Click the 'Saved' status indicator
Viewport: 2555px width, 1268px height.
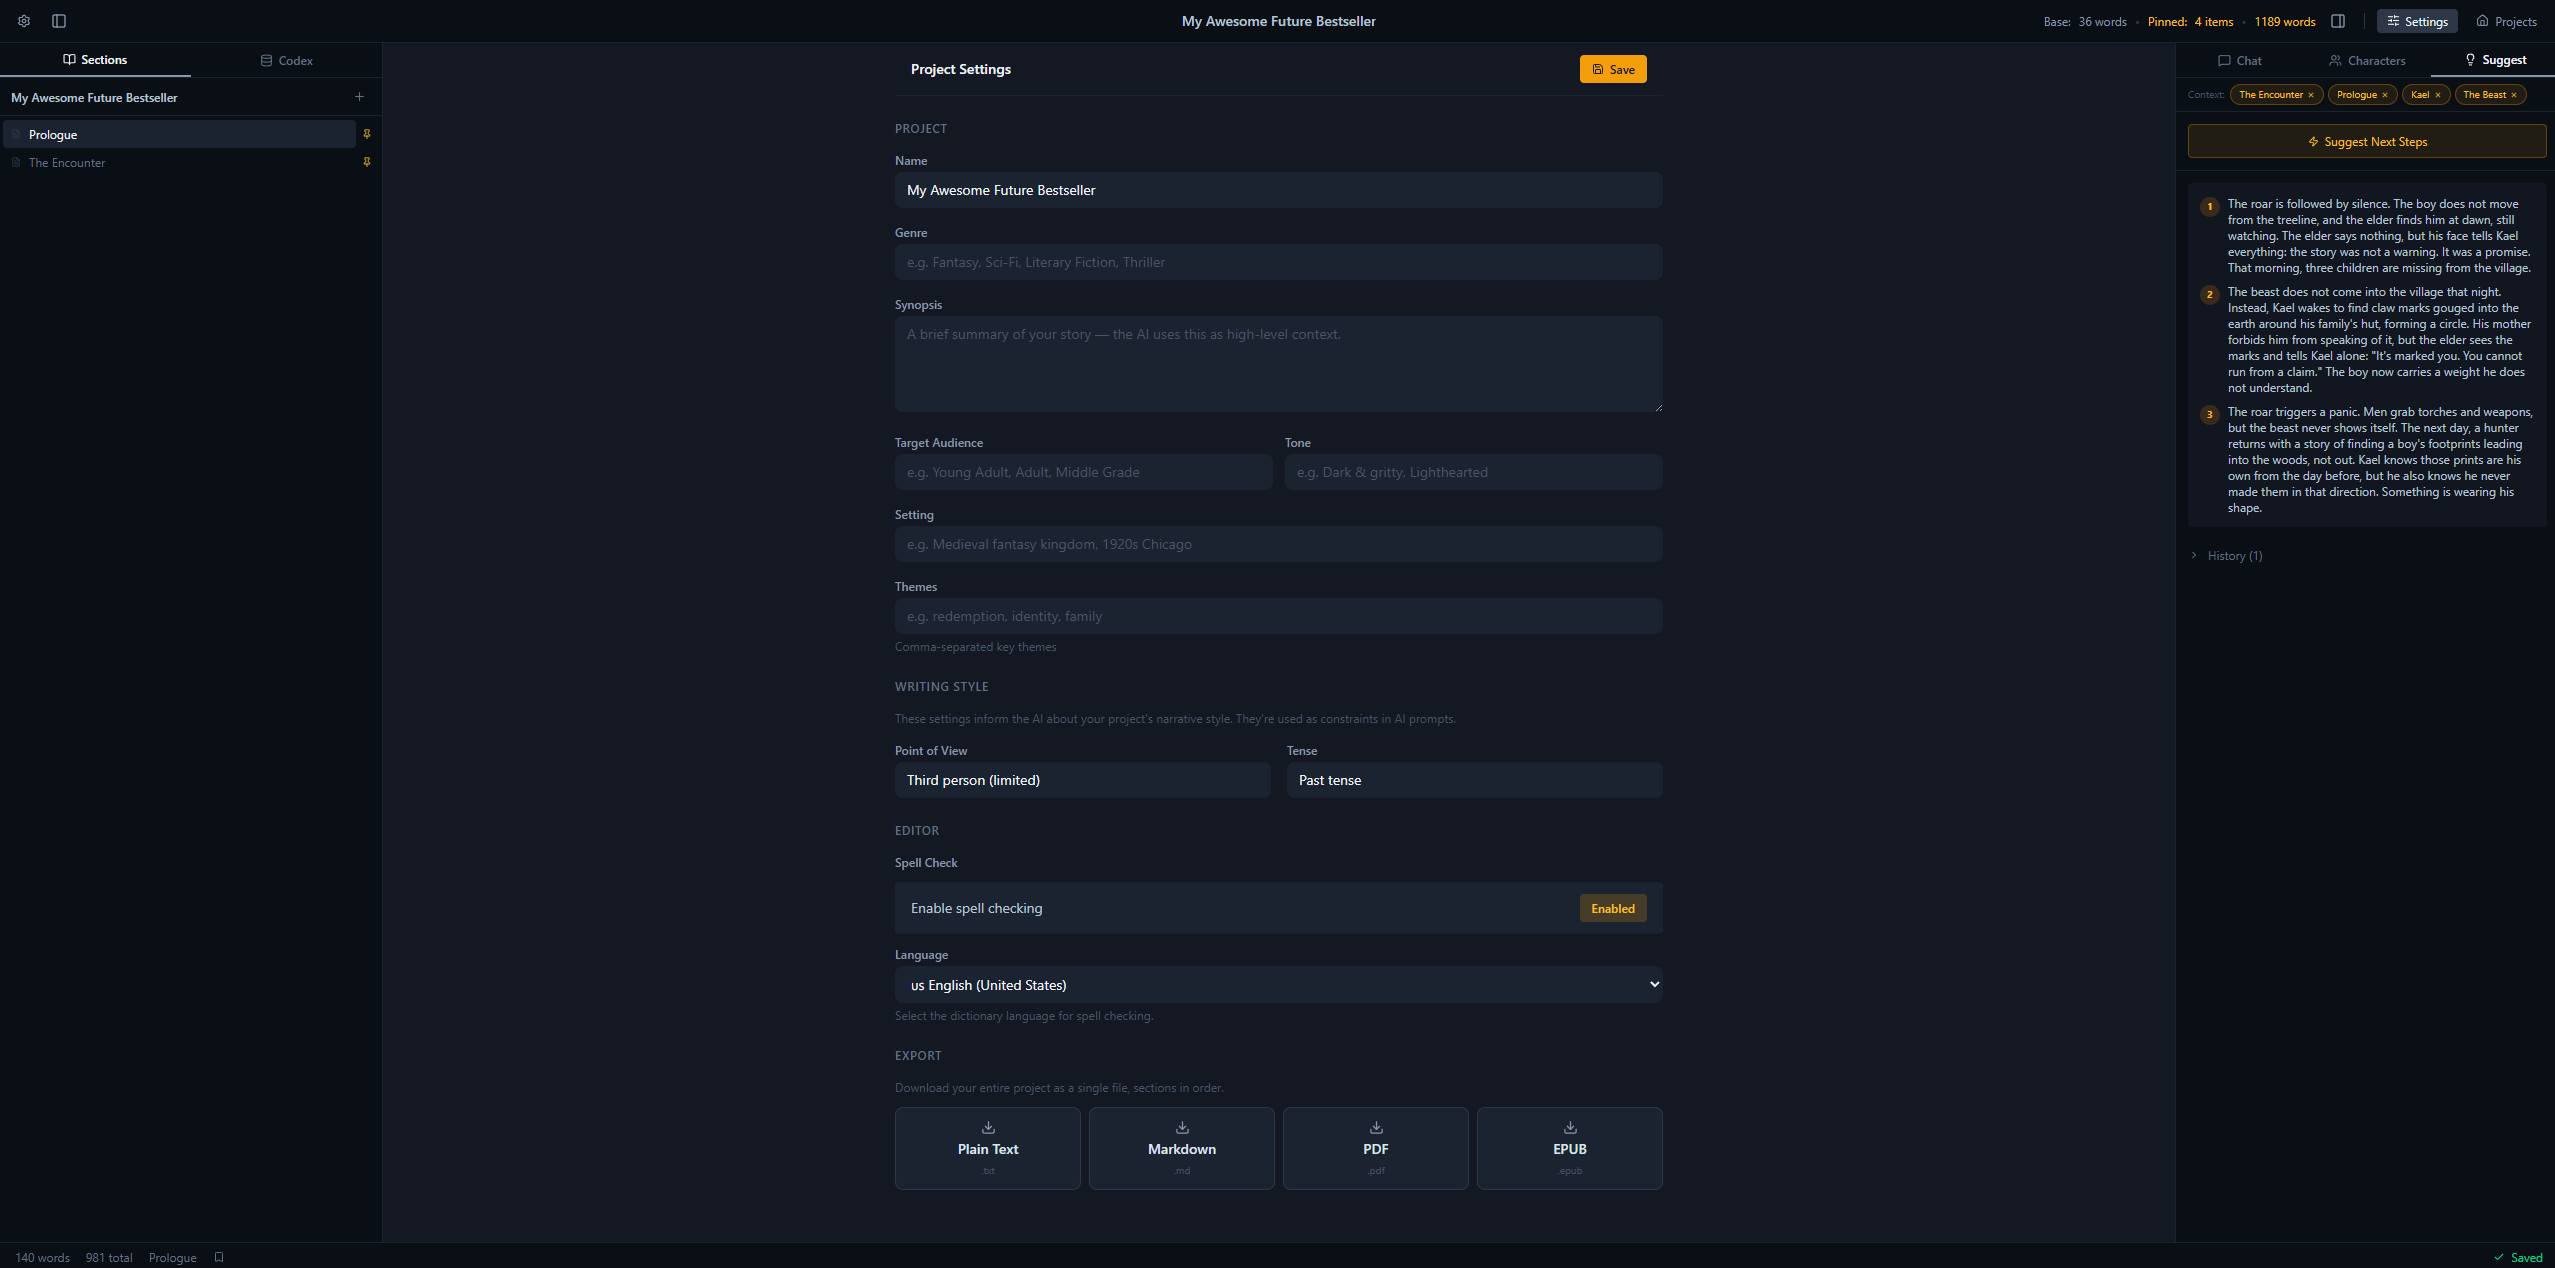click(2518, 1257)
